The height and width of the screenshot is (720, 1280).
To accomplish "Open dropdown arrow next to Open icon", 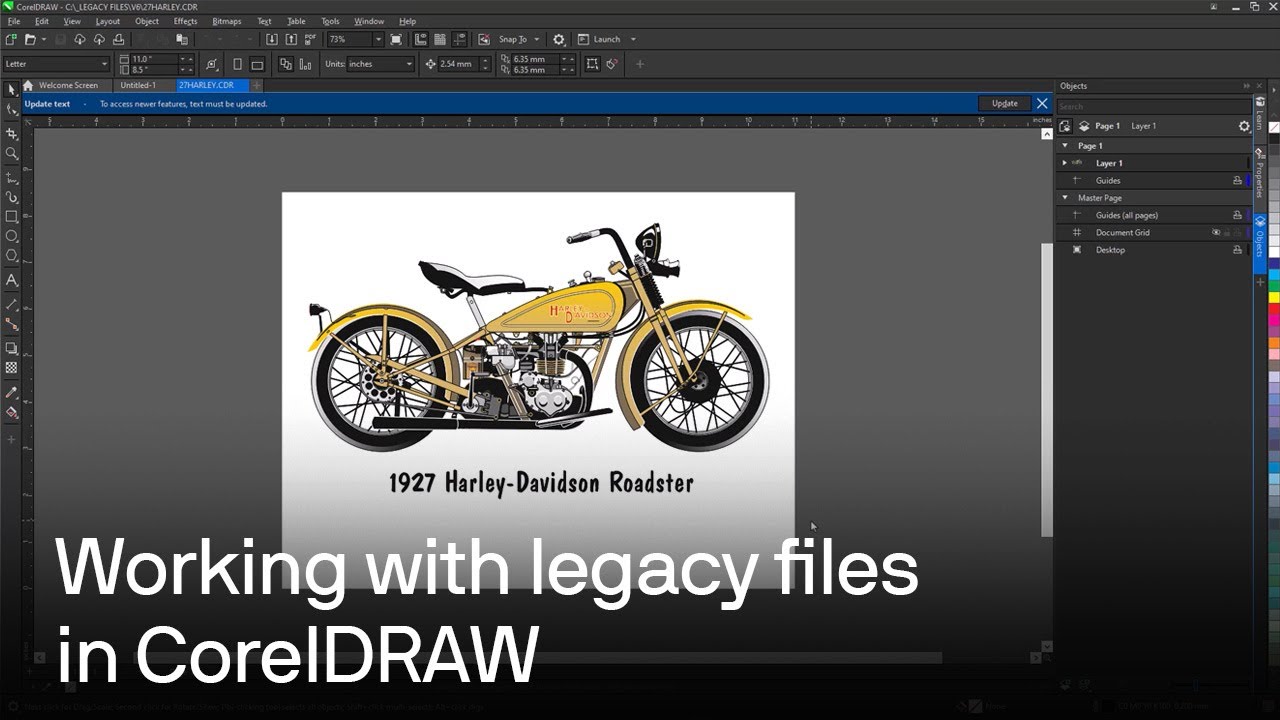I will (43, 39).
